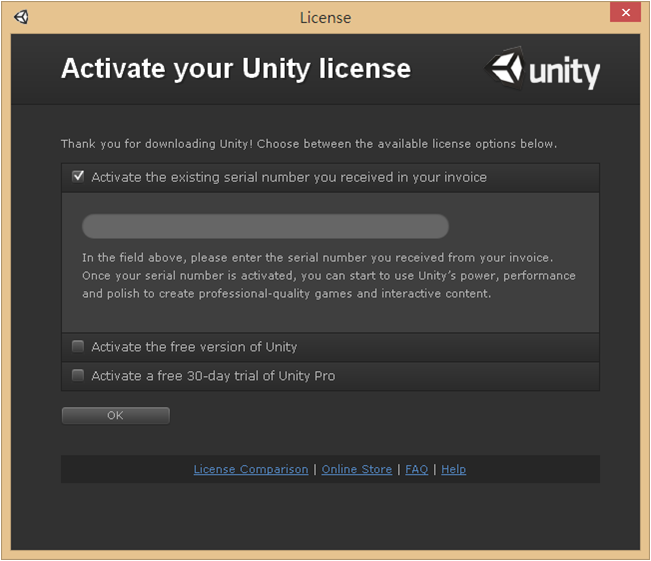Open the License Comparison link
Image resolution: width=651 pixels, height=561 pixels.
[x=251, y=469]
